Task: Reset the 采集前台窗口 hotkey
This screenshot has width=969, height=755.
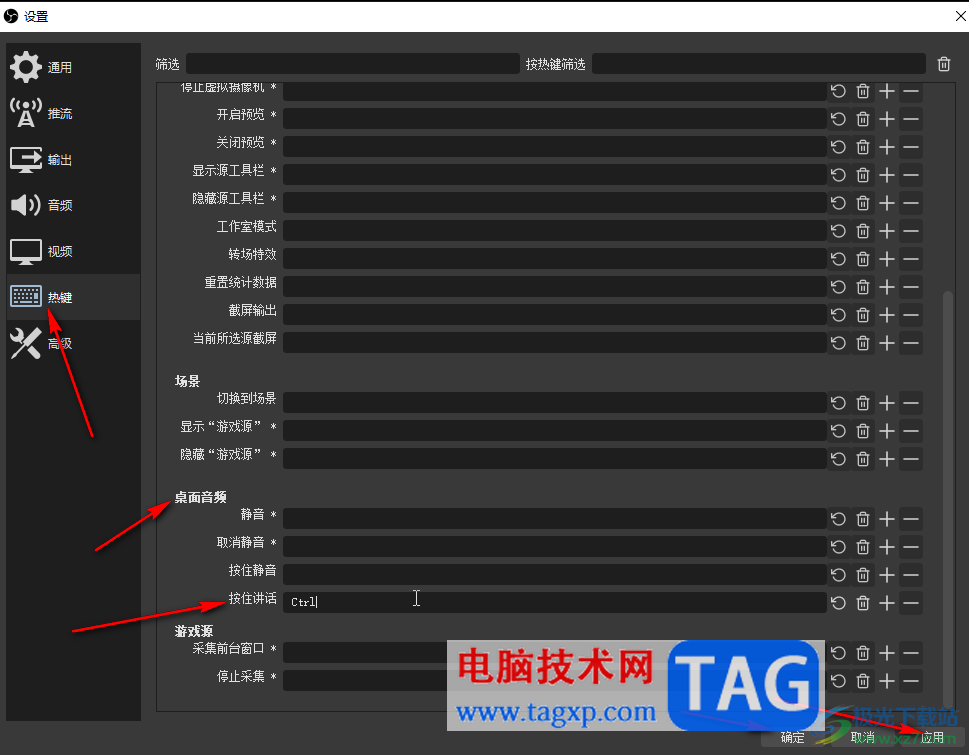Action: click(838, 653)
